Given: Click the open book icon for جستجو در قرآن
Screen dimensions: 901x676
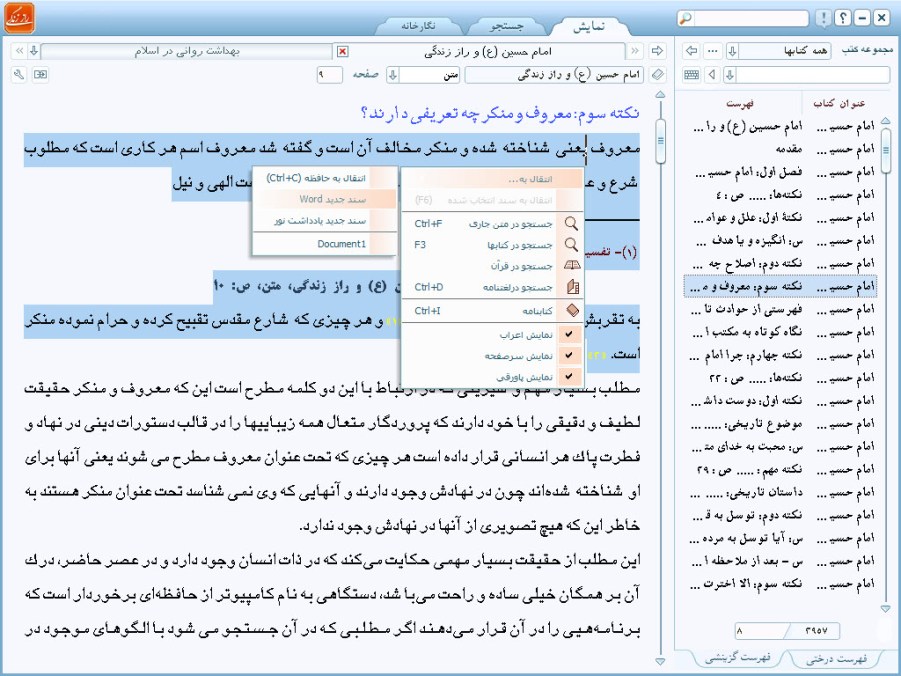Looking at the screenshot, I should click(572, 266).
